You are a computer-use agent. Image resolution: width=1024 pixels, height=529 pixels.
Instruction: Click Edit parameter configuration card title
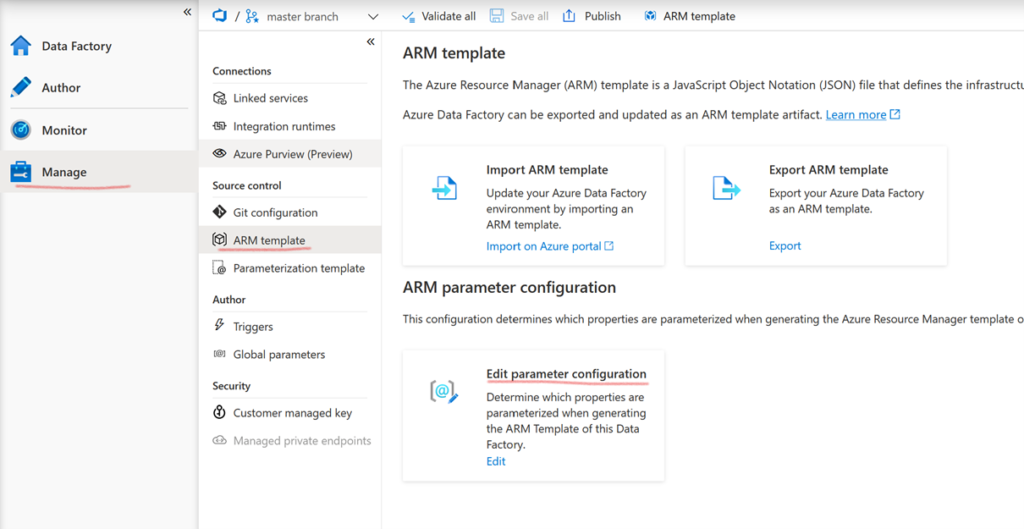click(x=566, y=374)
